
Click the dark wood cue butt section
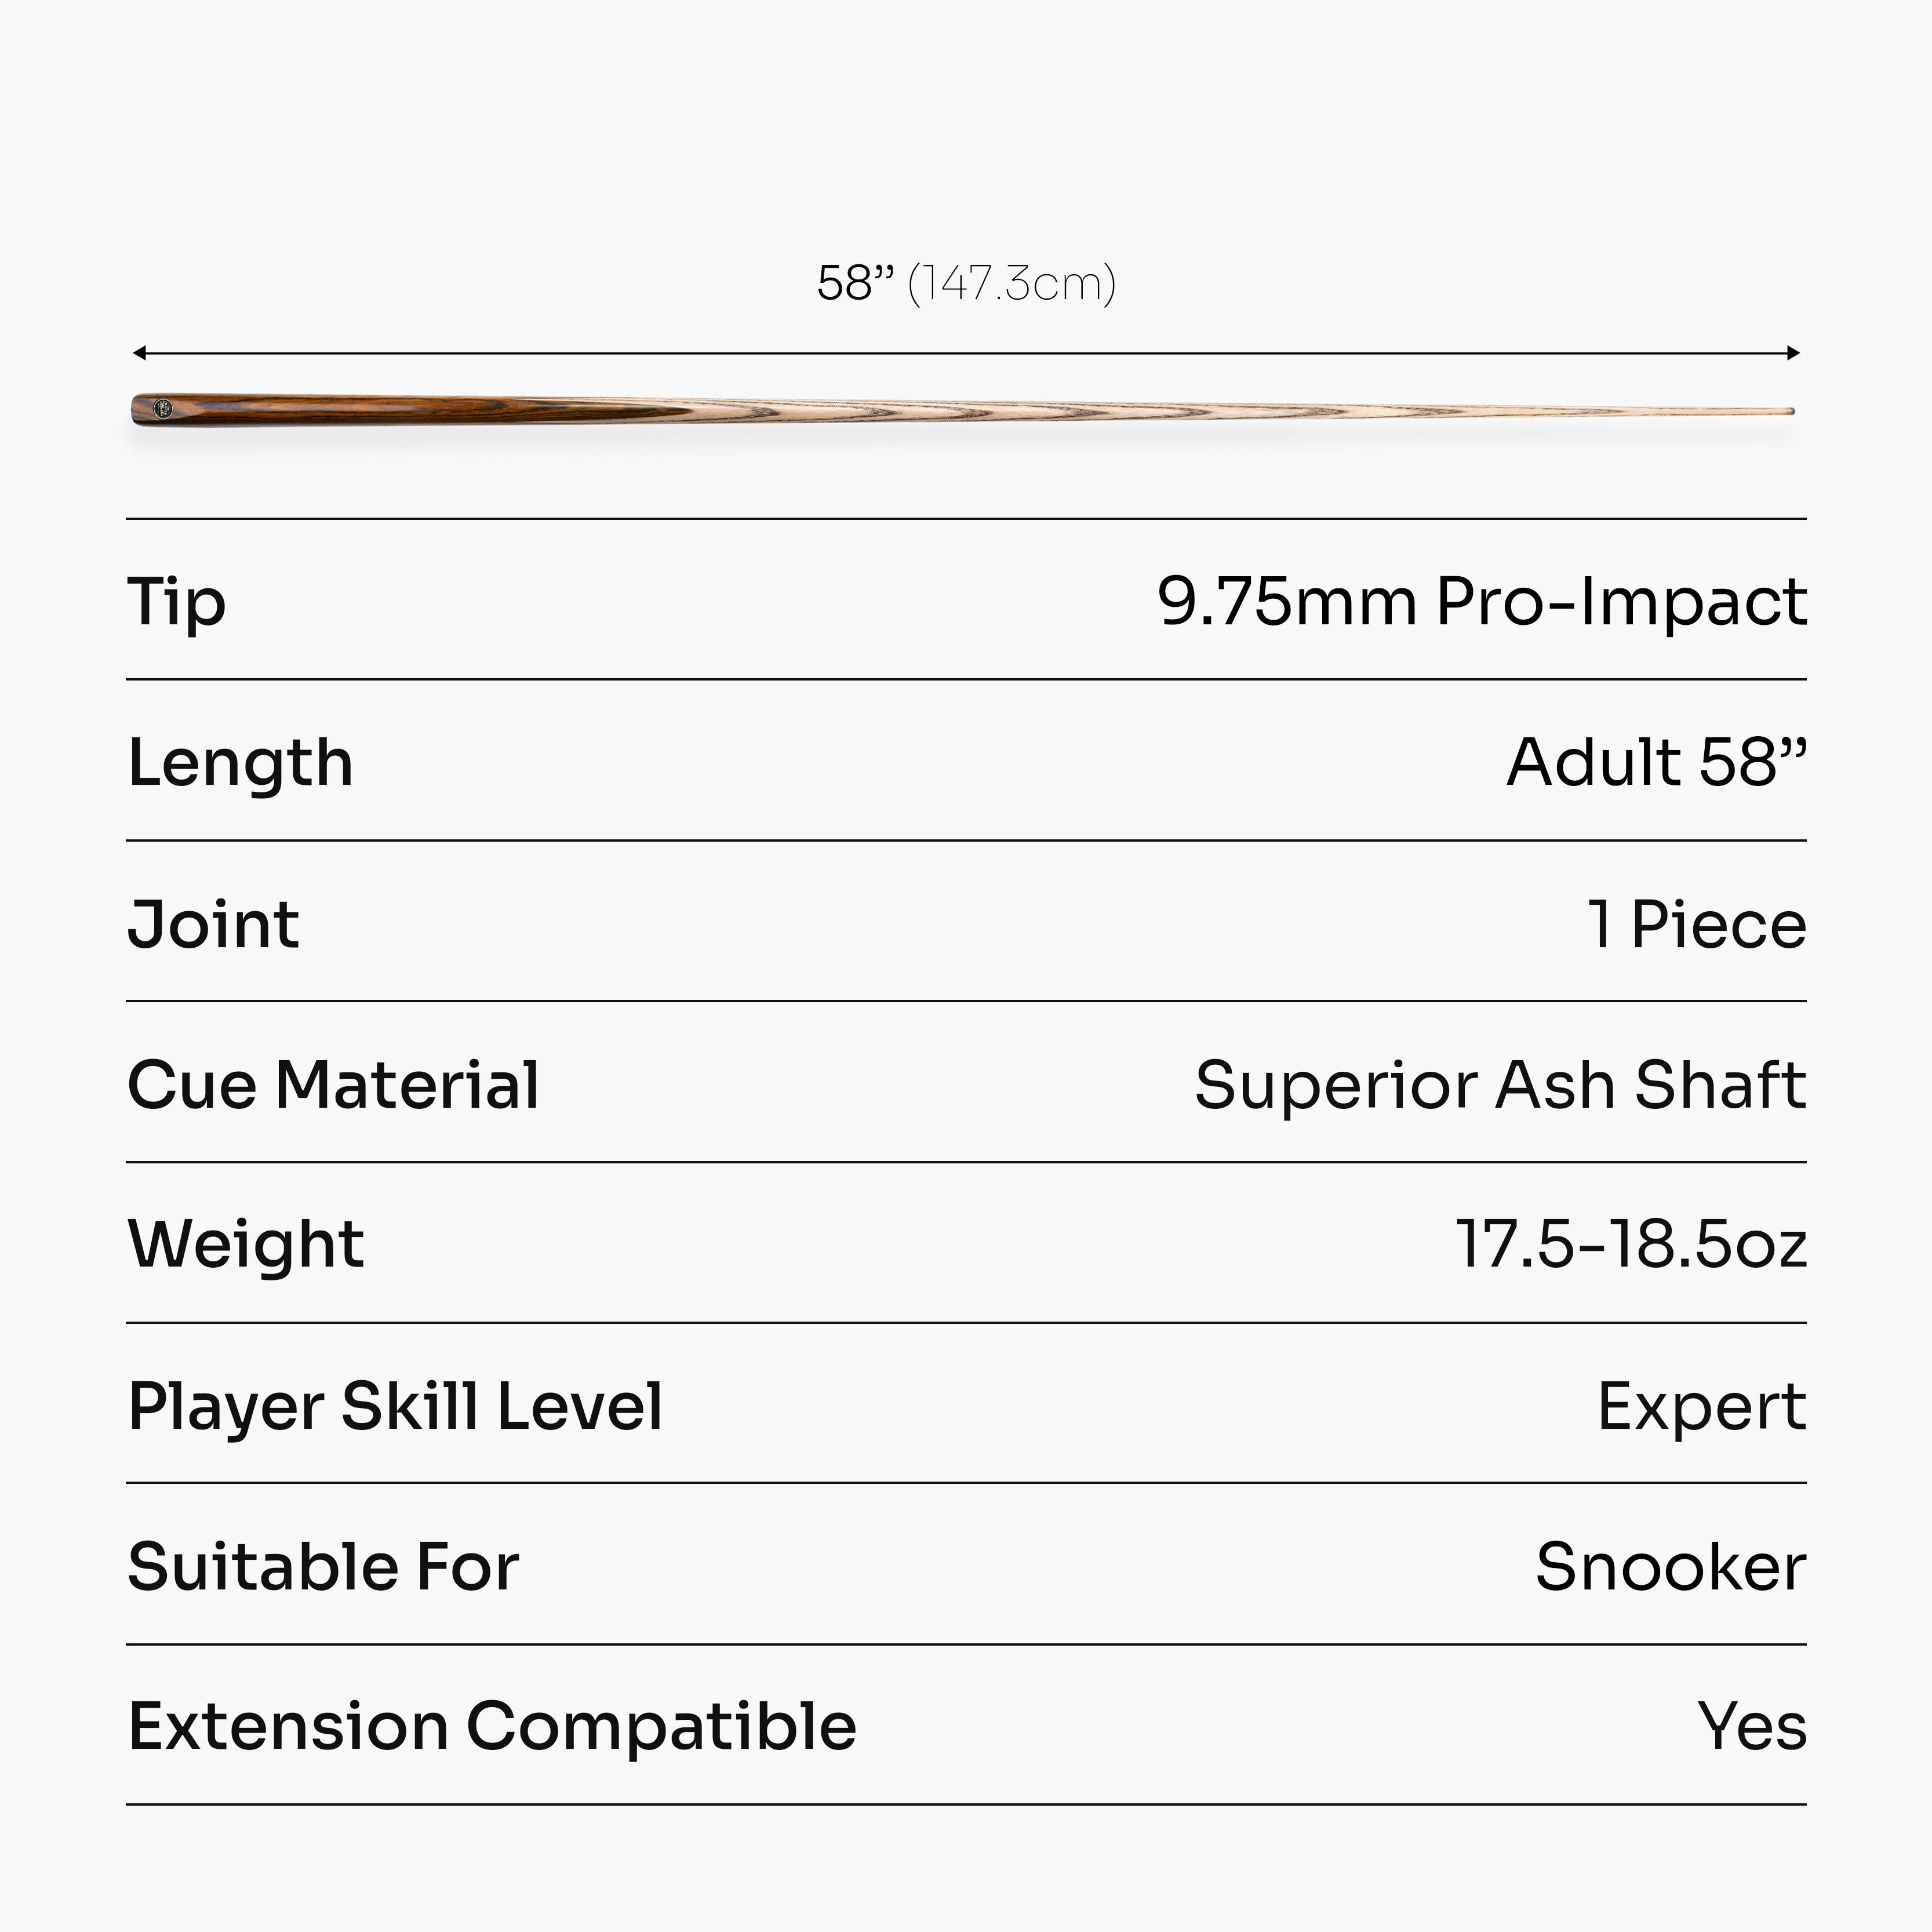tap(380, 409)
